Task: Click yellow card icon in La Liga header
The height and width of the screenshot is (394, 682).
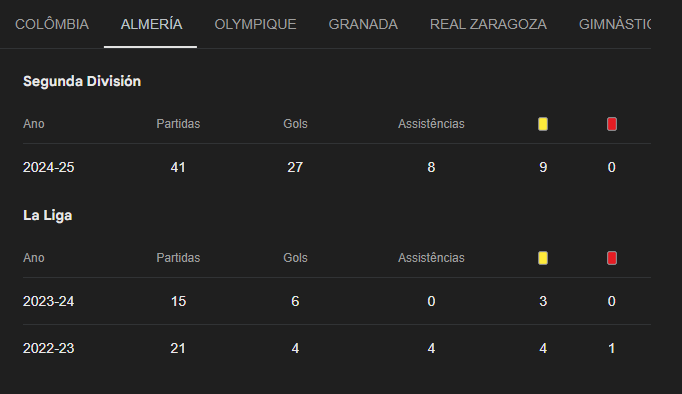Action: [543, 258]
